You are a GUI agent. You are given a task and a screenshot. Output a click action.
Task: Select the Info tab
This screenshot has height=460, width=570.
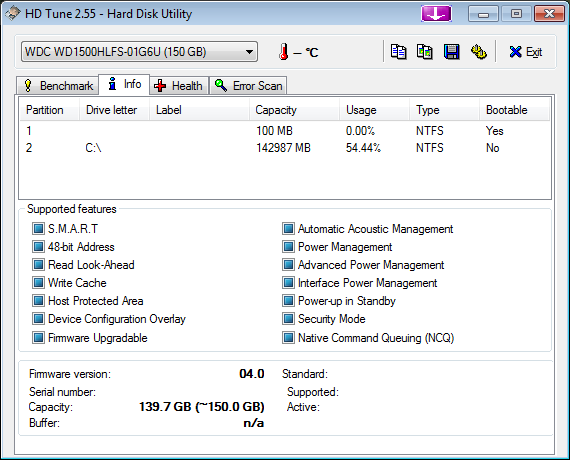[124, 84]
